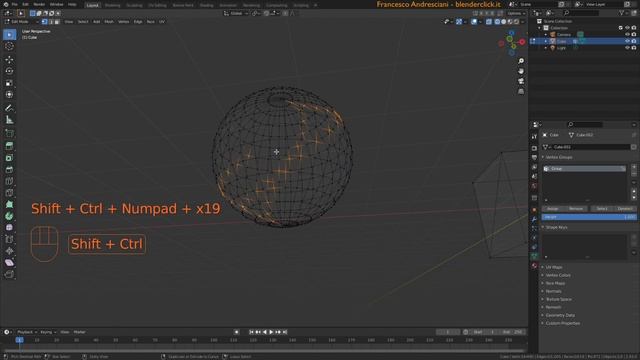The image size is (640, 360).
Task: Open the Edit Mode dropdown
Action: point(21,22)
